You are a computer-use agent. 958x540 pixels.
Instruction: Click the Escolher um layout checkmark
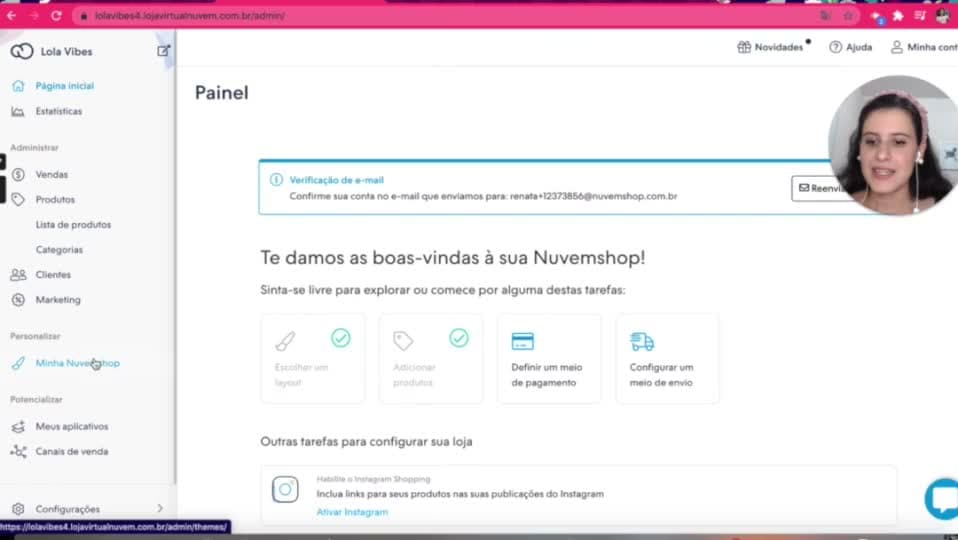[x=340, y=338]
